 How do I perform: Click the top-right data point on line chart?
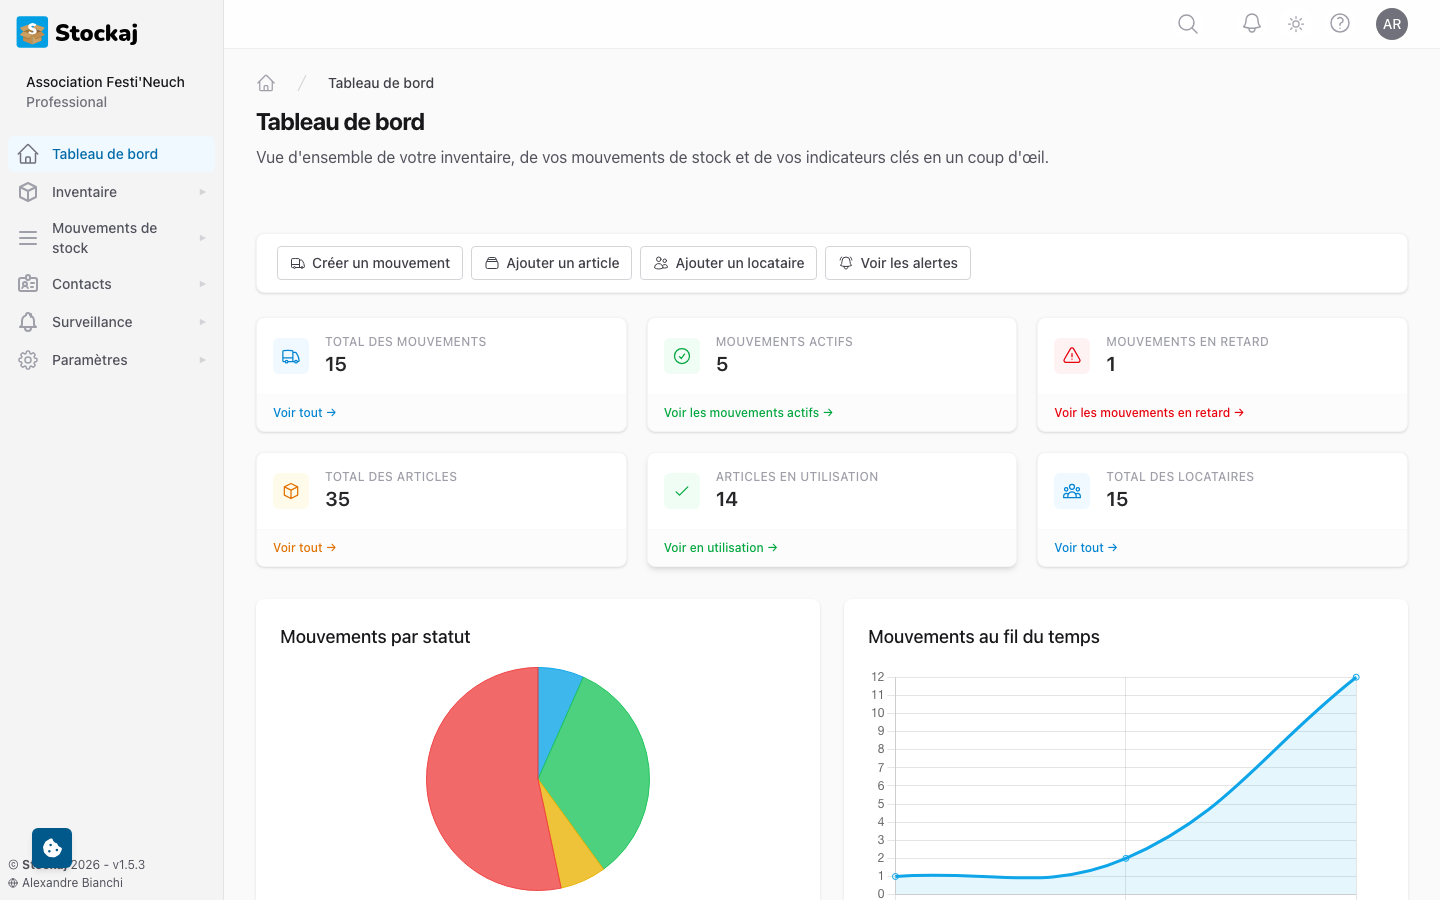(x=1356, y=677)
